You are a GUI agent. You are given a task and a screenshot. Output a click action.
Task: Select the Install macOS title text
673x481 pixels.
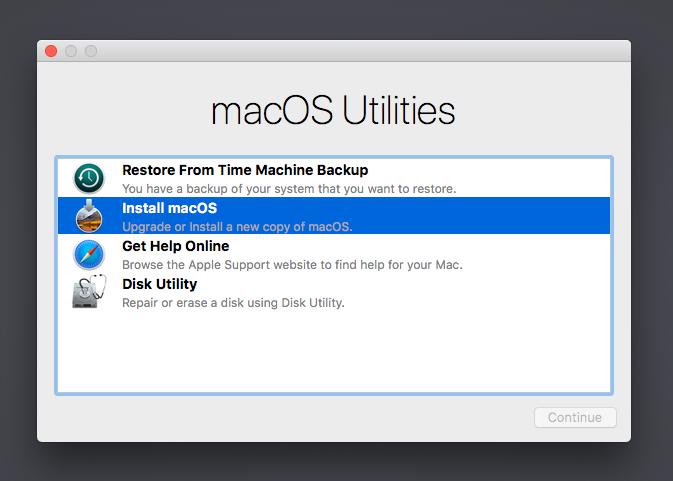coord(170,208)
